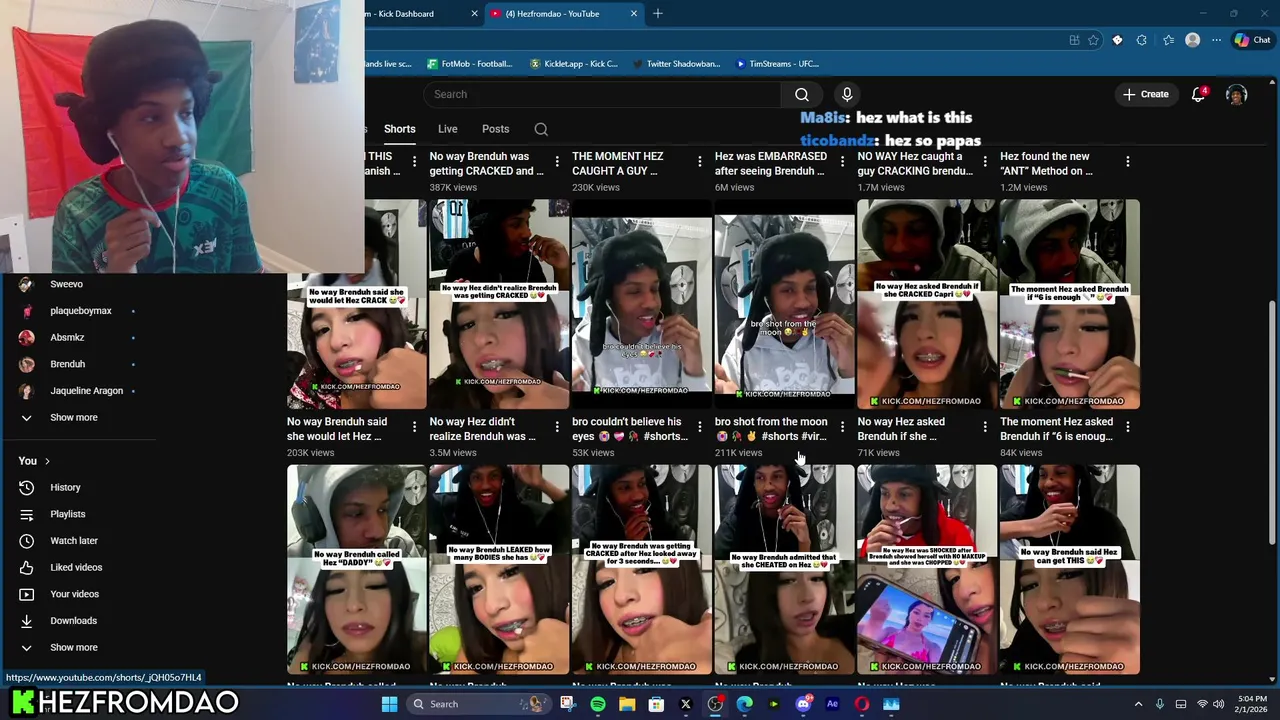Viewport: 1280px width, 720px height.
Task: Open options menu for 'bro couldn't believe his eyes' short
Action: (700, 427)
